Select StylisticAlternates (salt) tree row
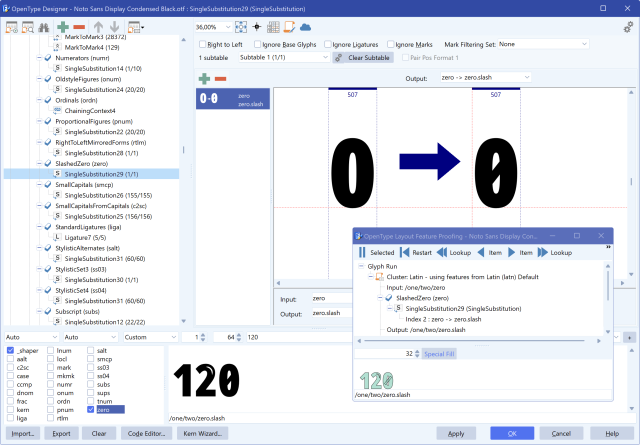Image resolution: width=640 pixels, height=445 pixels. [x=87, y=248]
